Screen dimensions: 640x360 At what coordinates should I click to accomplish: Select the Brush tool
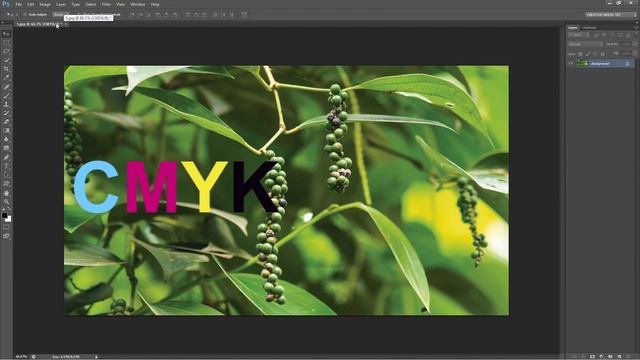[6, 96]
